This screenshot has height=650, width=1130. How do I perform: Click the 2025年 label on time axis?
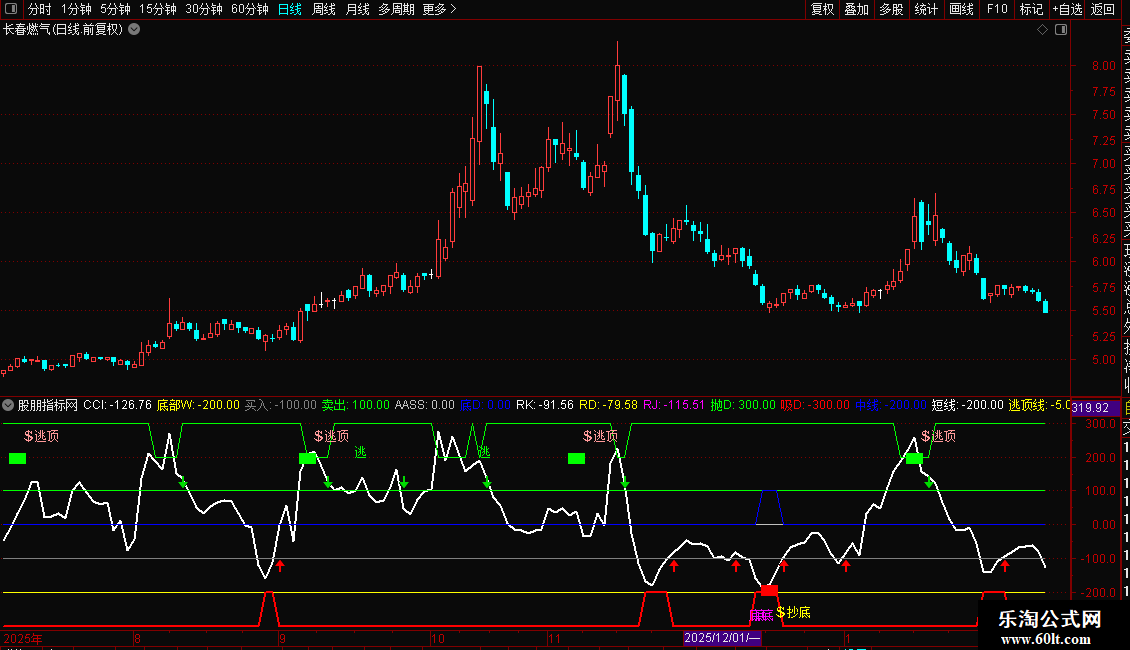pos(23,638)
